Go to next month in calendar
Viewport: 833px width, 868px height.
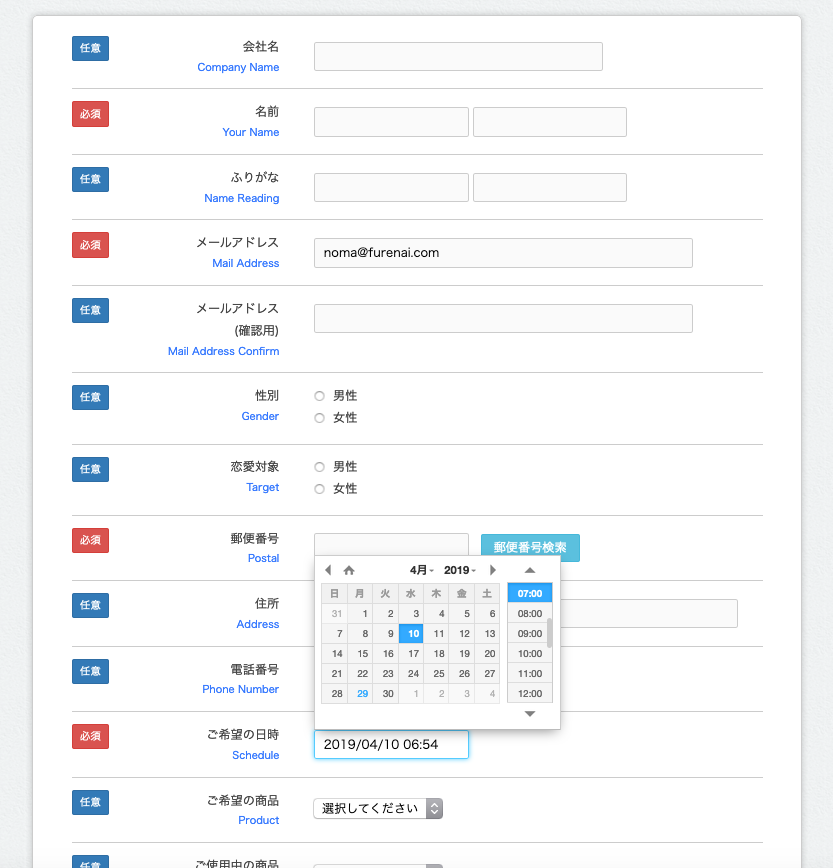[x=493, y=570]
